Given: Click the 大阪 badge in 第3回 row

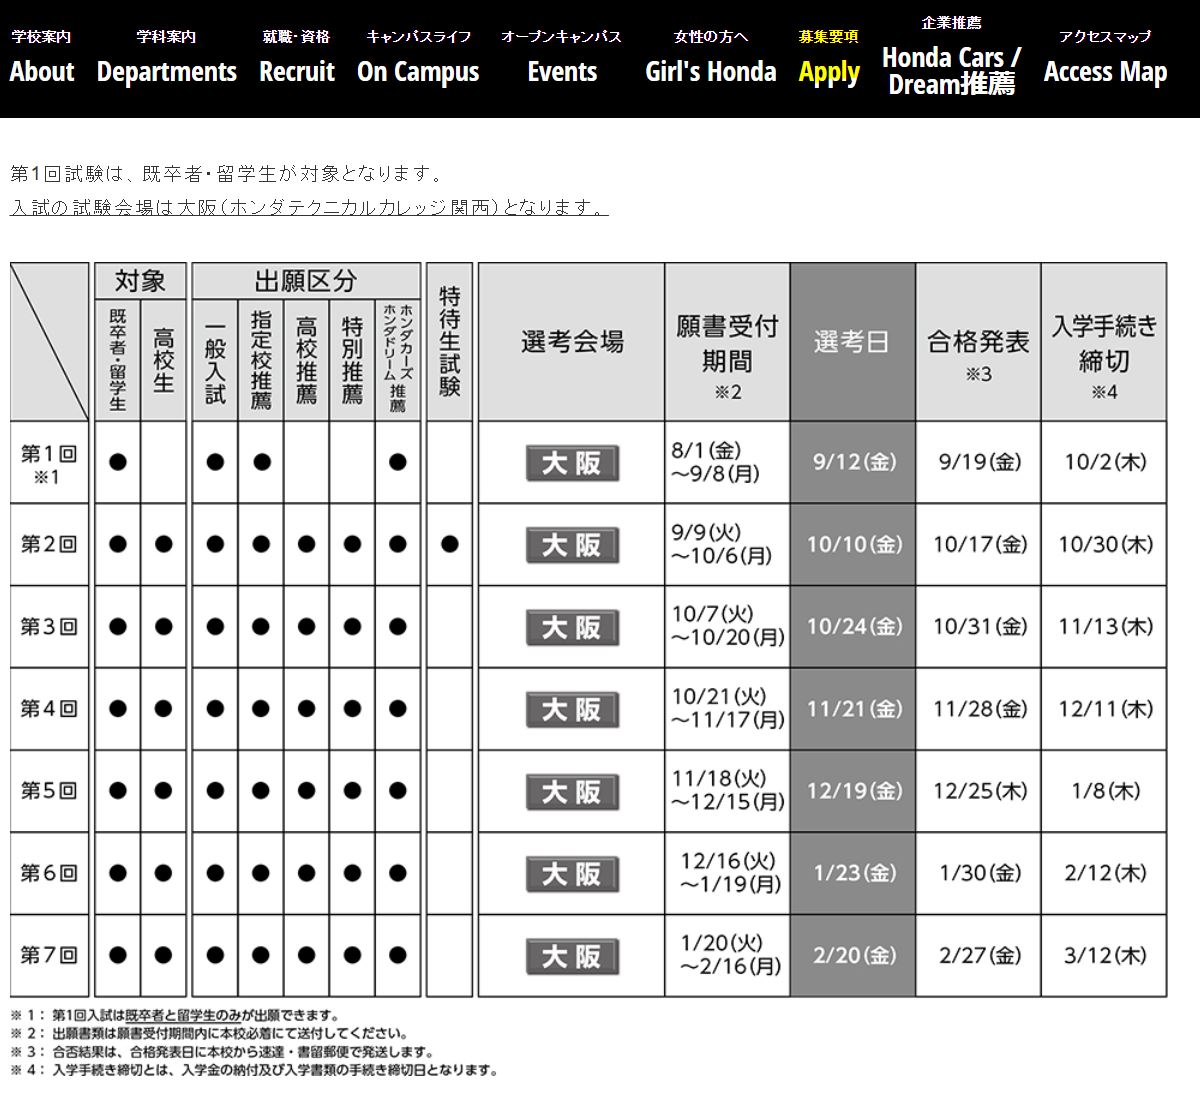Looking at the screenshot, I should pyautogui.click(x=572, y=627).
